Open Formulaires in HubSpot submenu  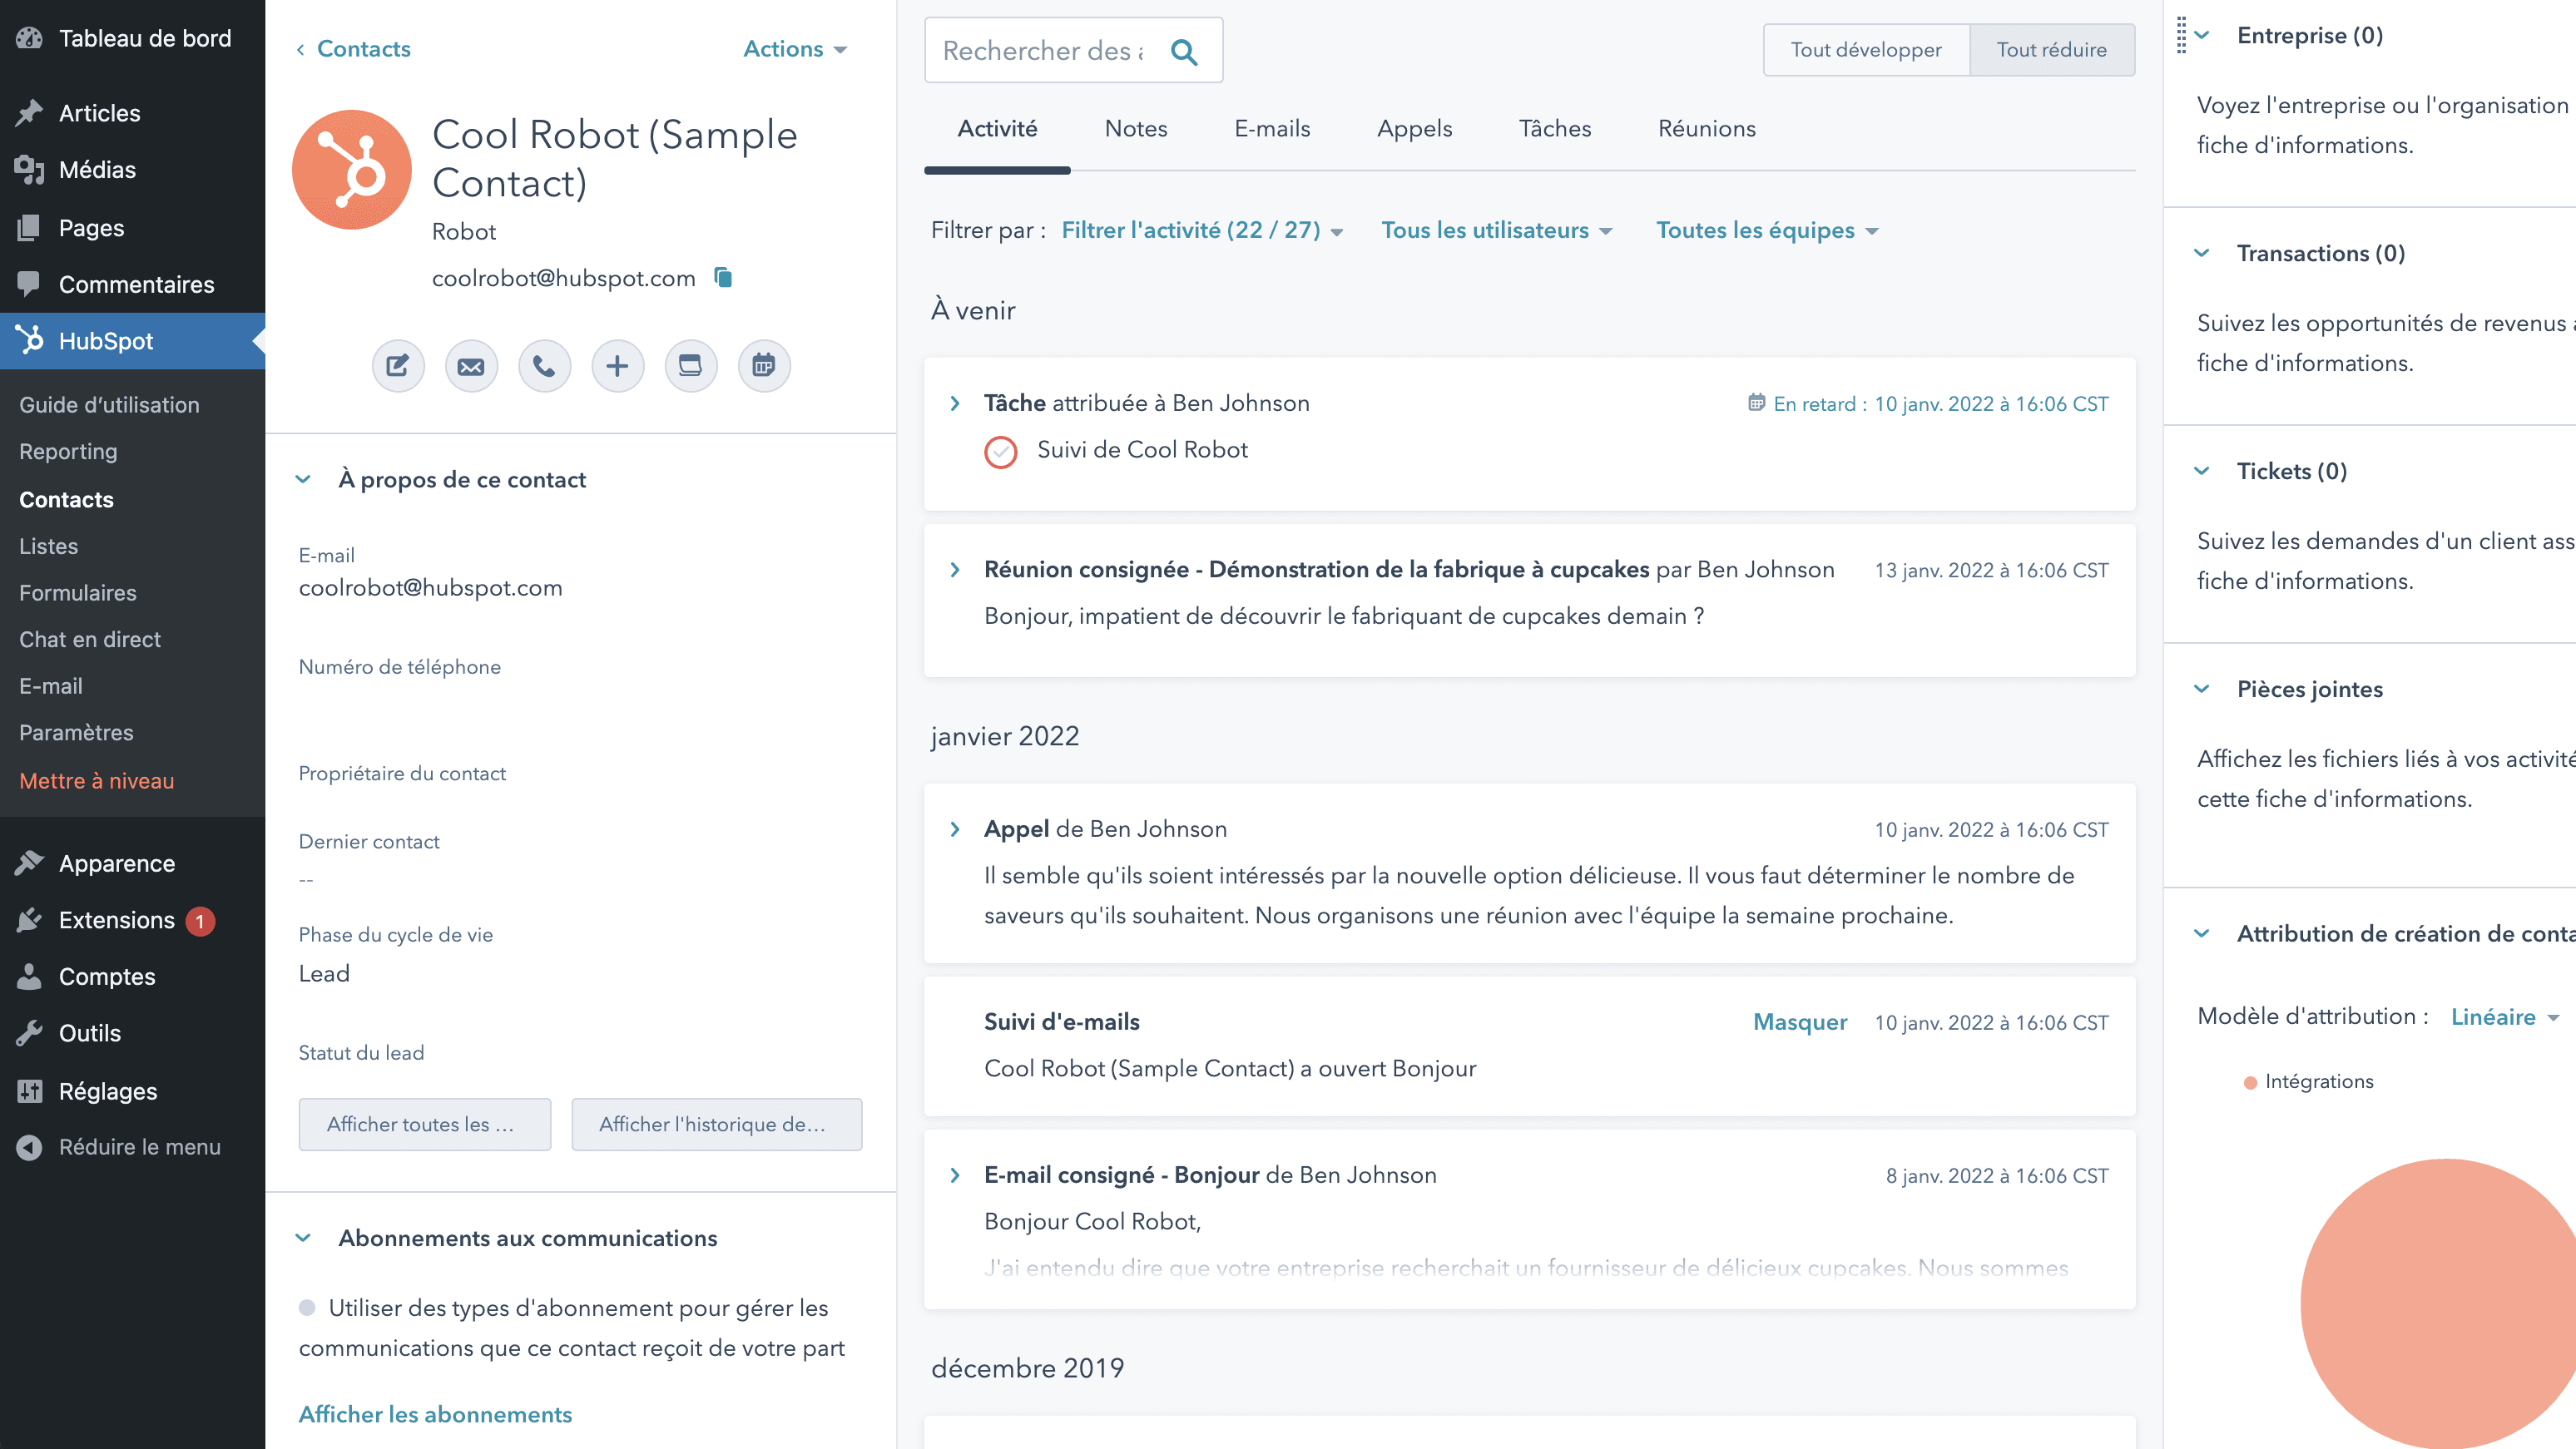tap(78, 593)
